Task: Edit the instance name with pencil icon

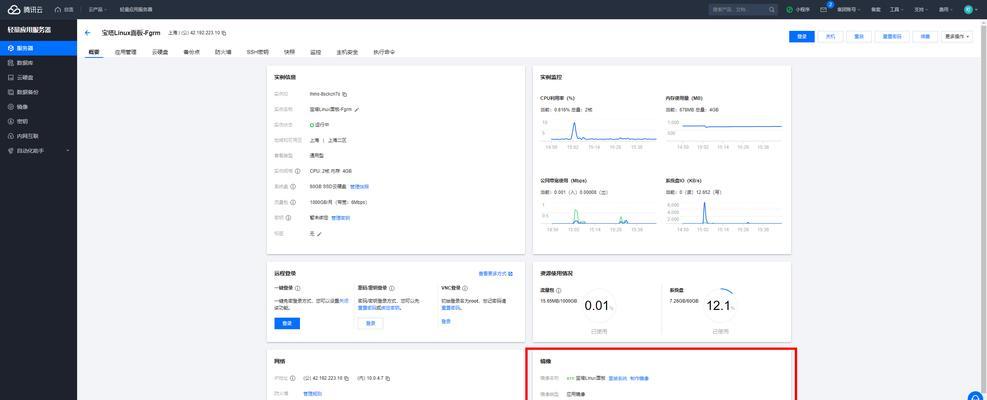Action: pyautogui.click(x=357, y=109)
